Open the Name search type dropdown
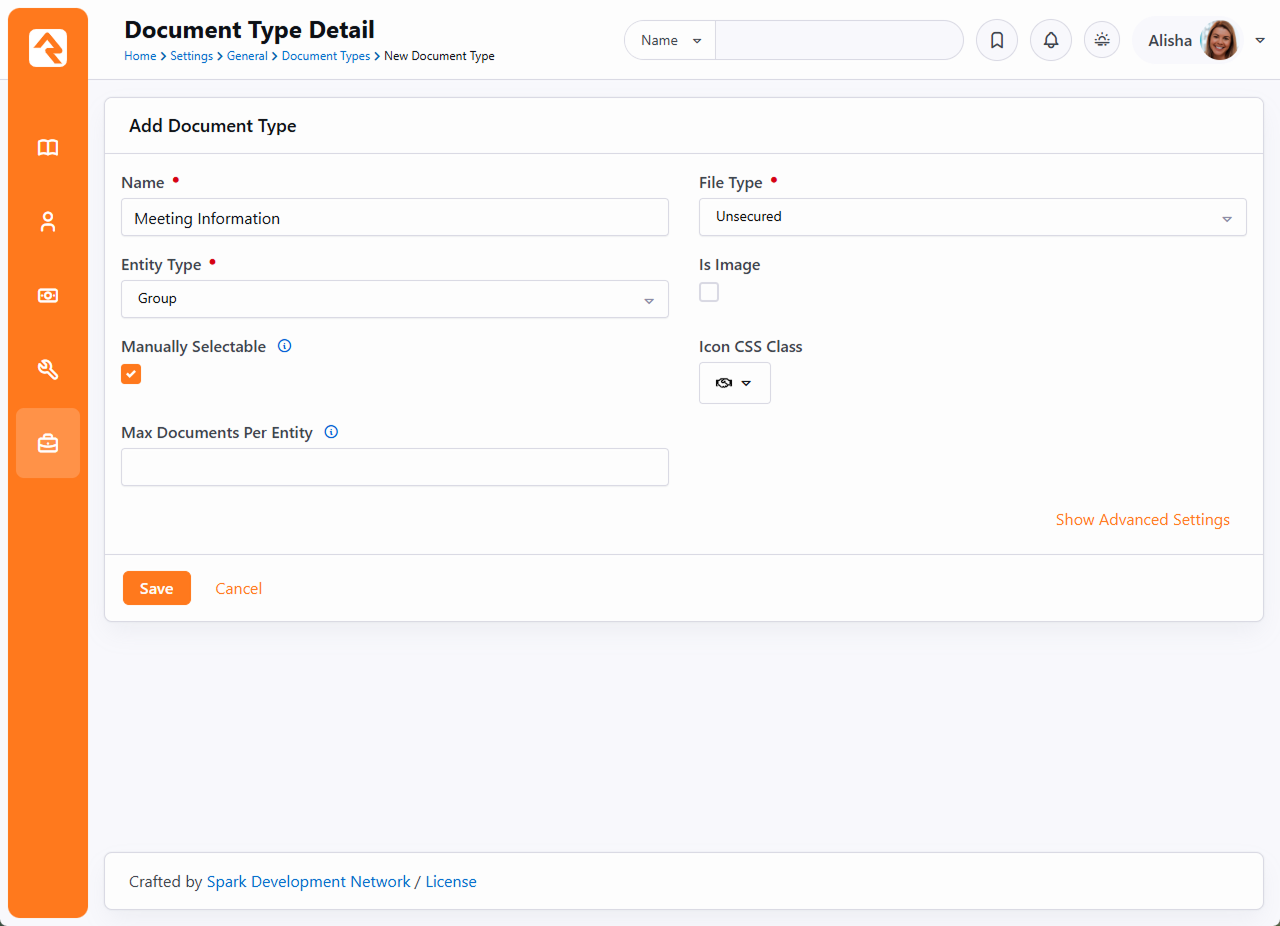 coord(670,41)
